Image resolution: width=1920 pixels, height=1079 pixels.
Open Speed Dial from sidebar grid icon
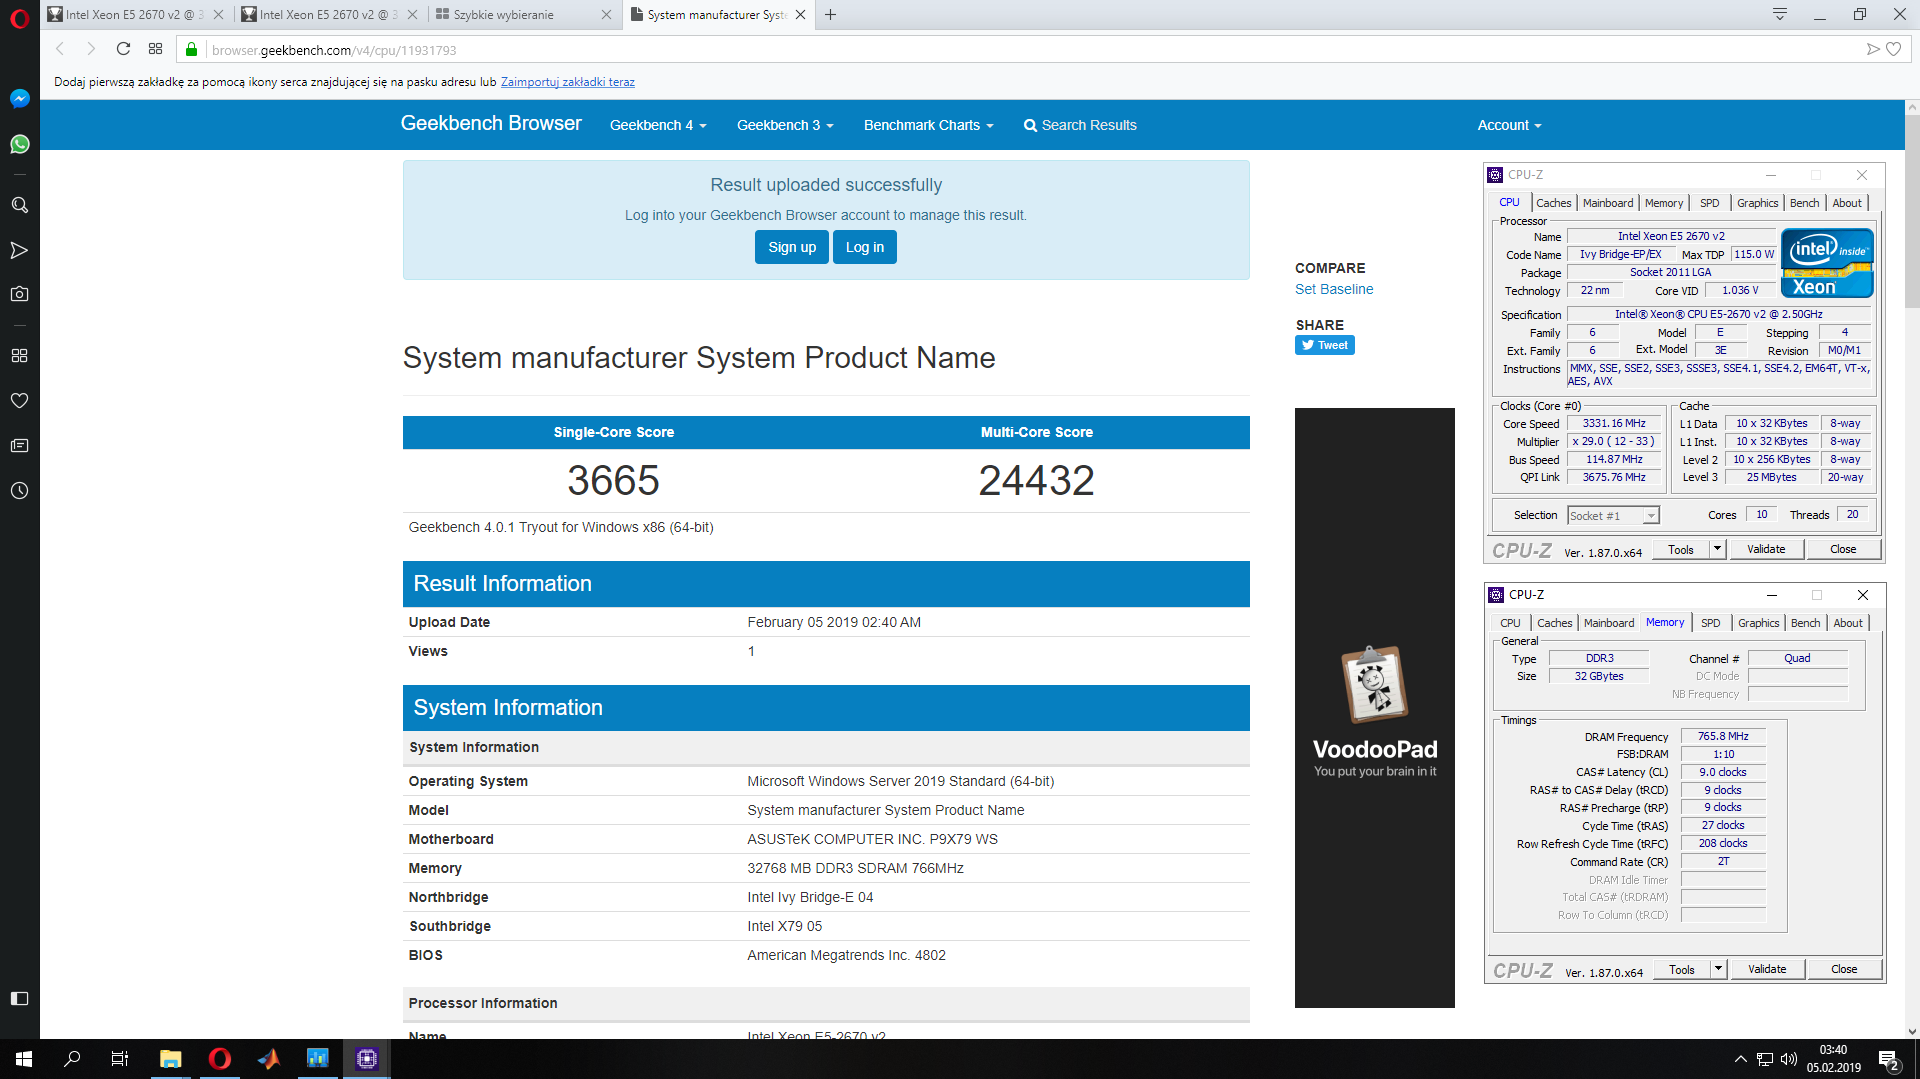(19, 356)
